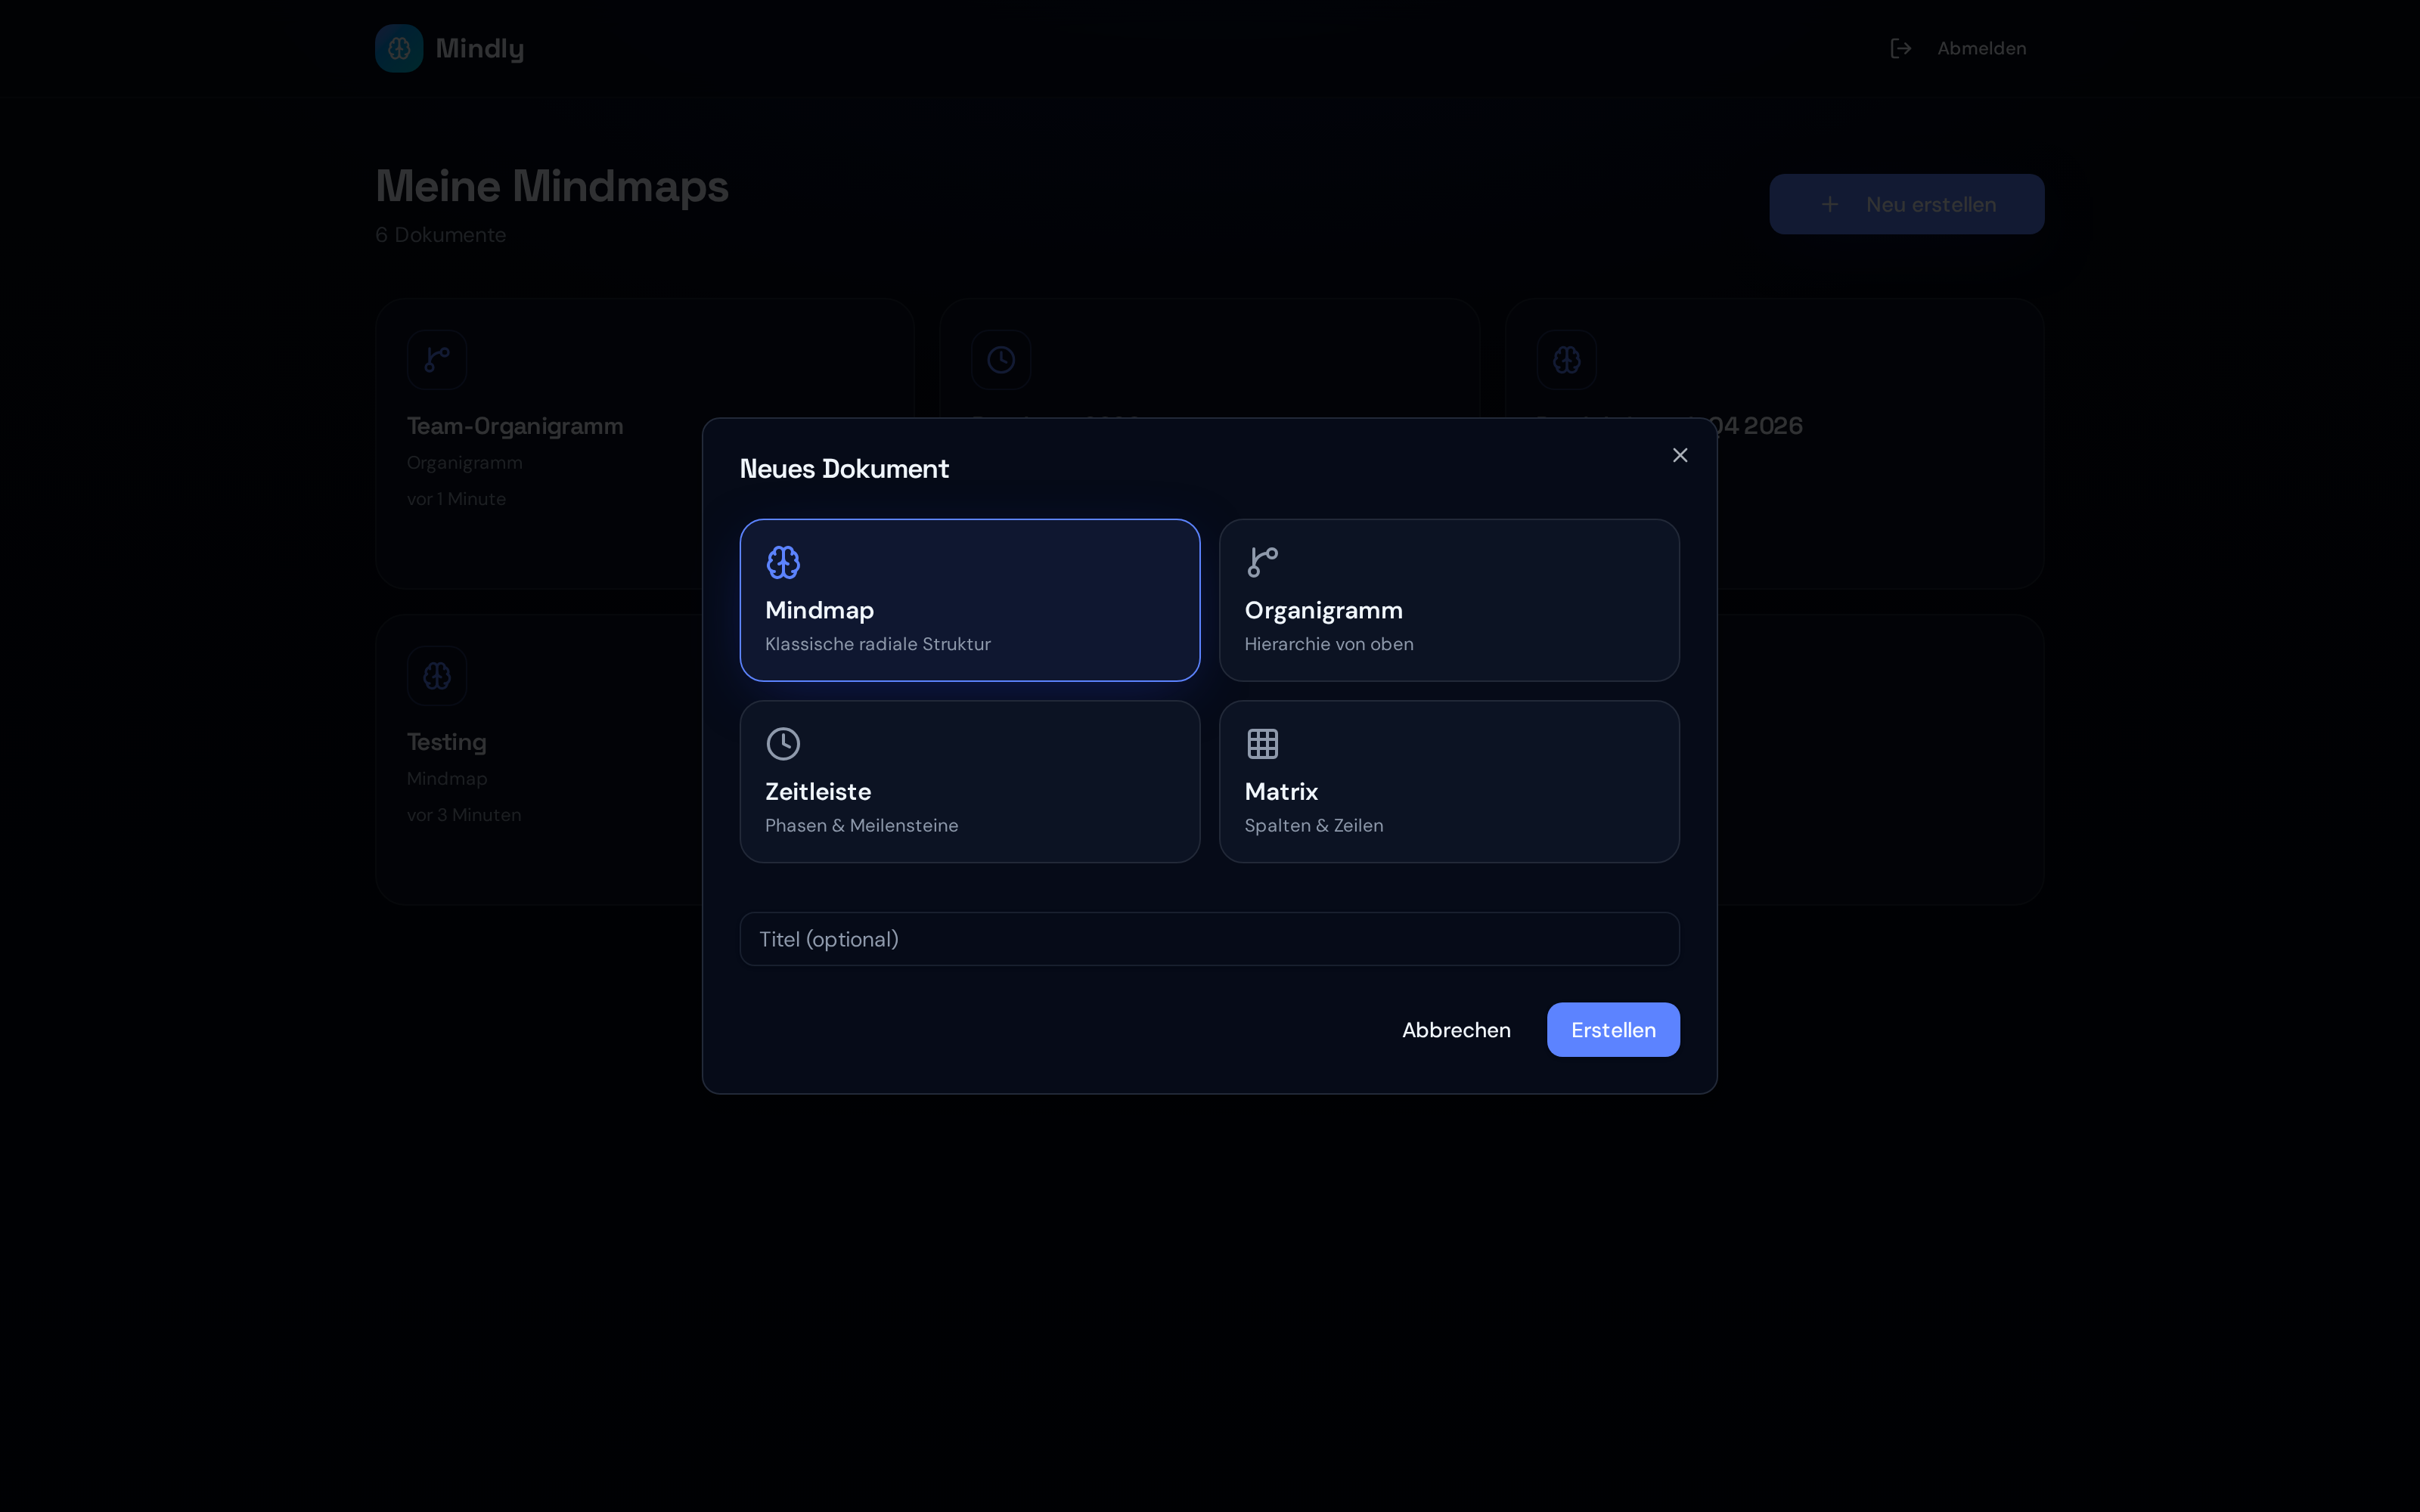Select the Organigramm document type
2420x1512 pixels.
[1449, 600]
